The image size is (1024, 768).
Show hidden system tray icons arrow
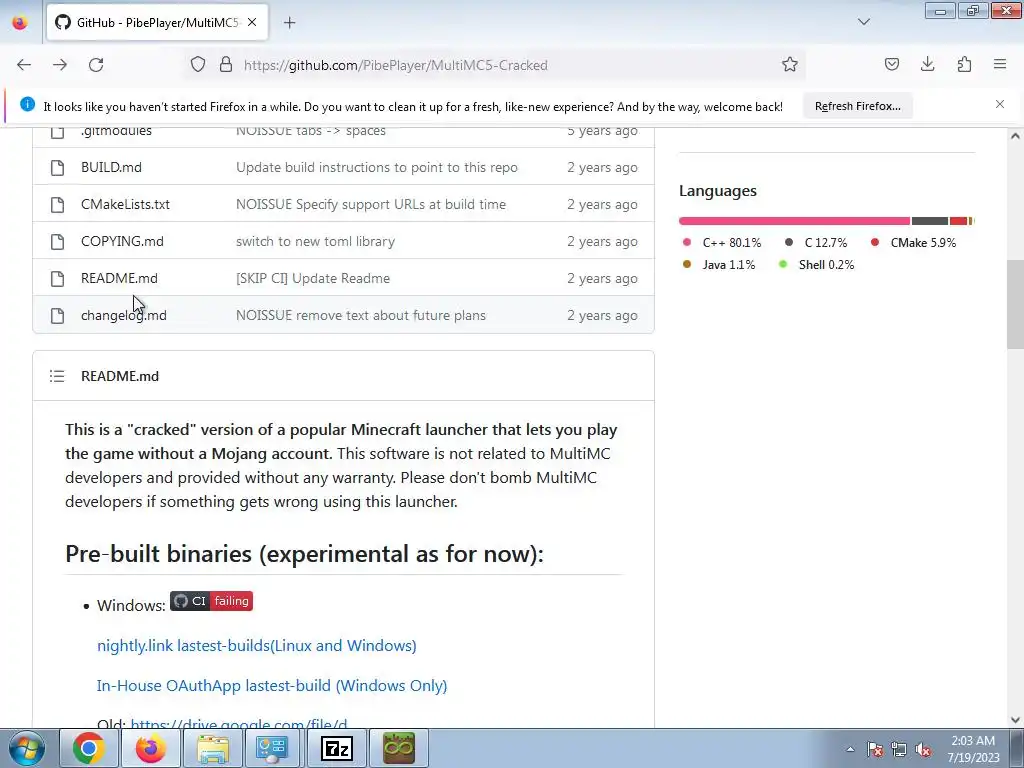[850, 749]
